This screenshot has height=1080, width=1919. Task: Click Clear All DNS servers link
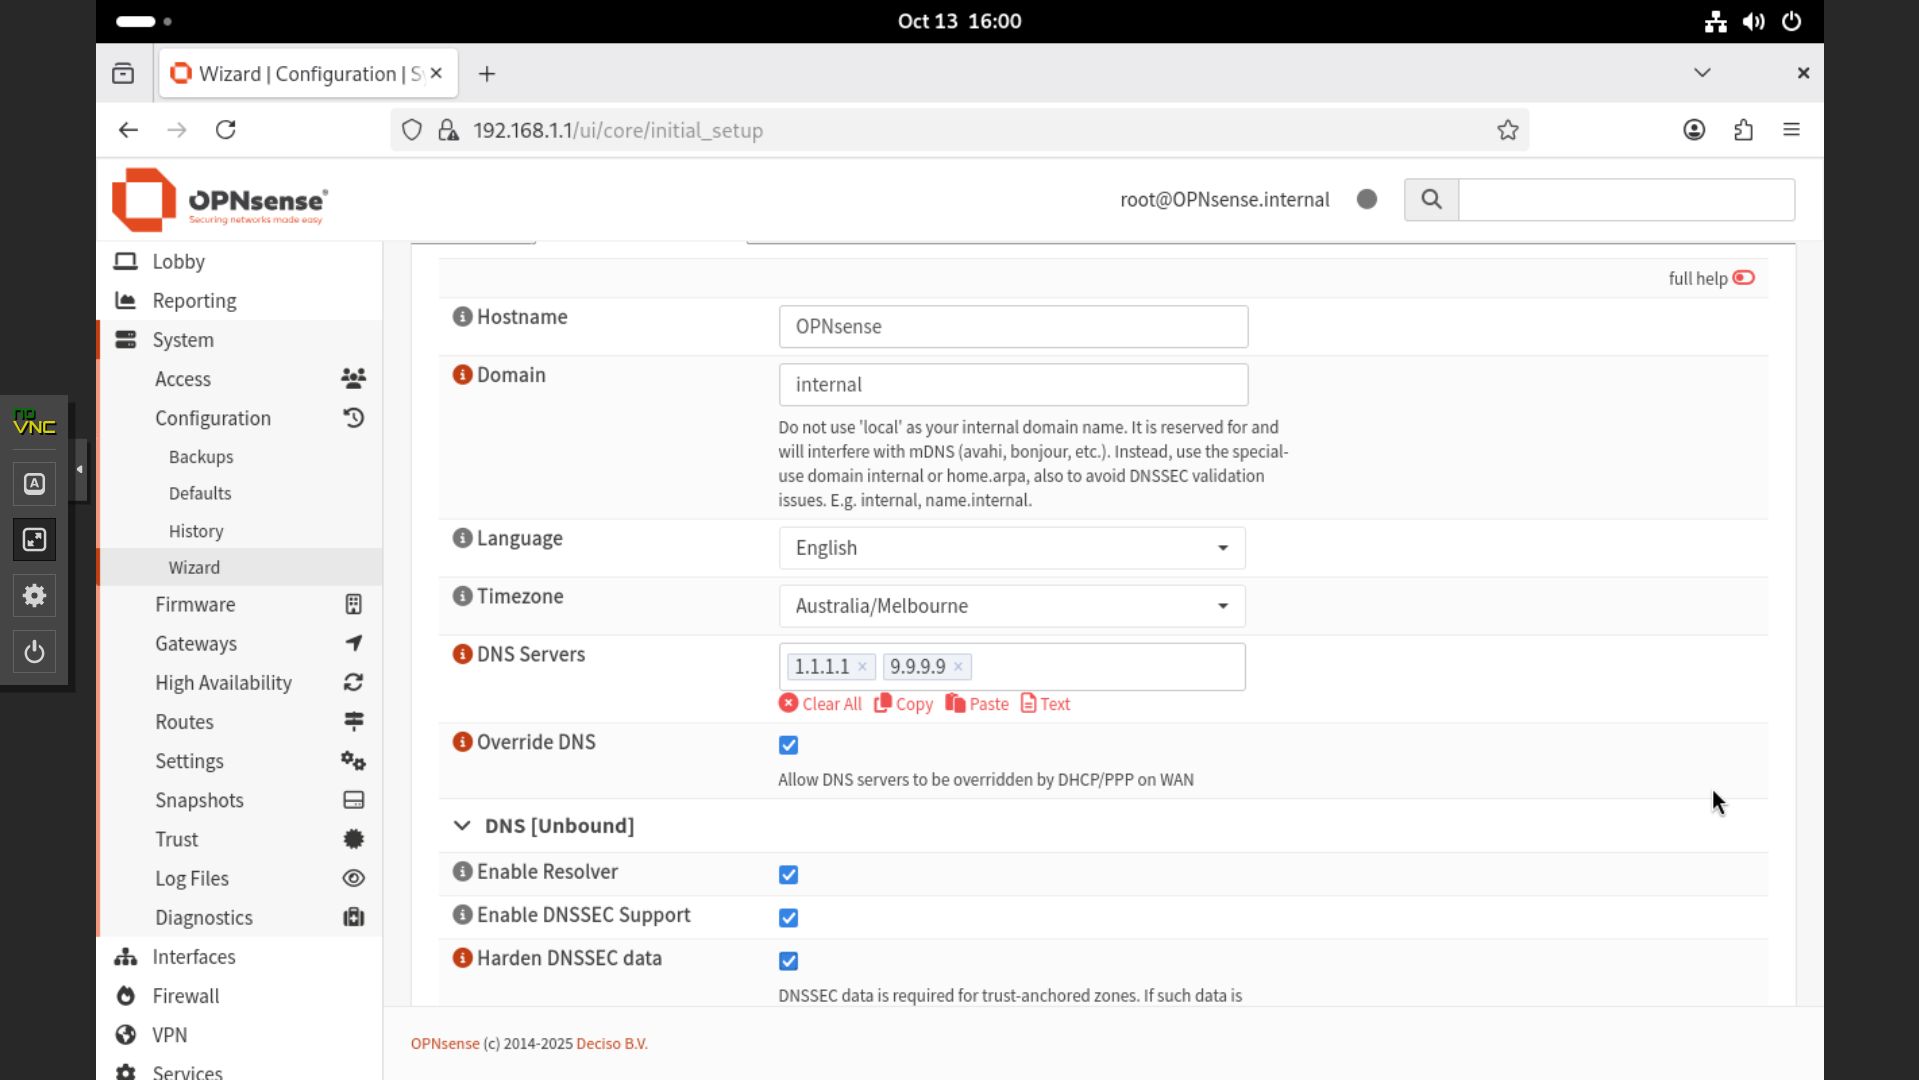[820, 704]
